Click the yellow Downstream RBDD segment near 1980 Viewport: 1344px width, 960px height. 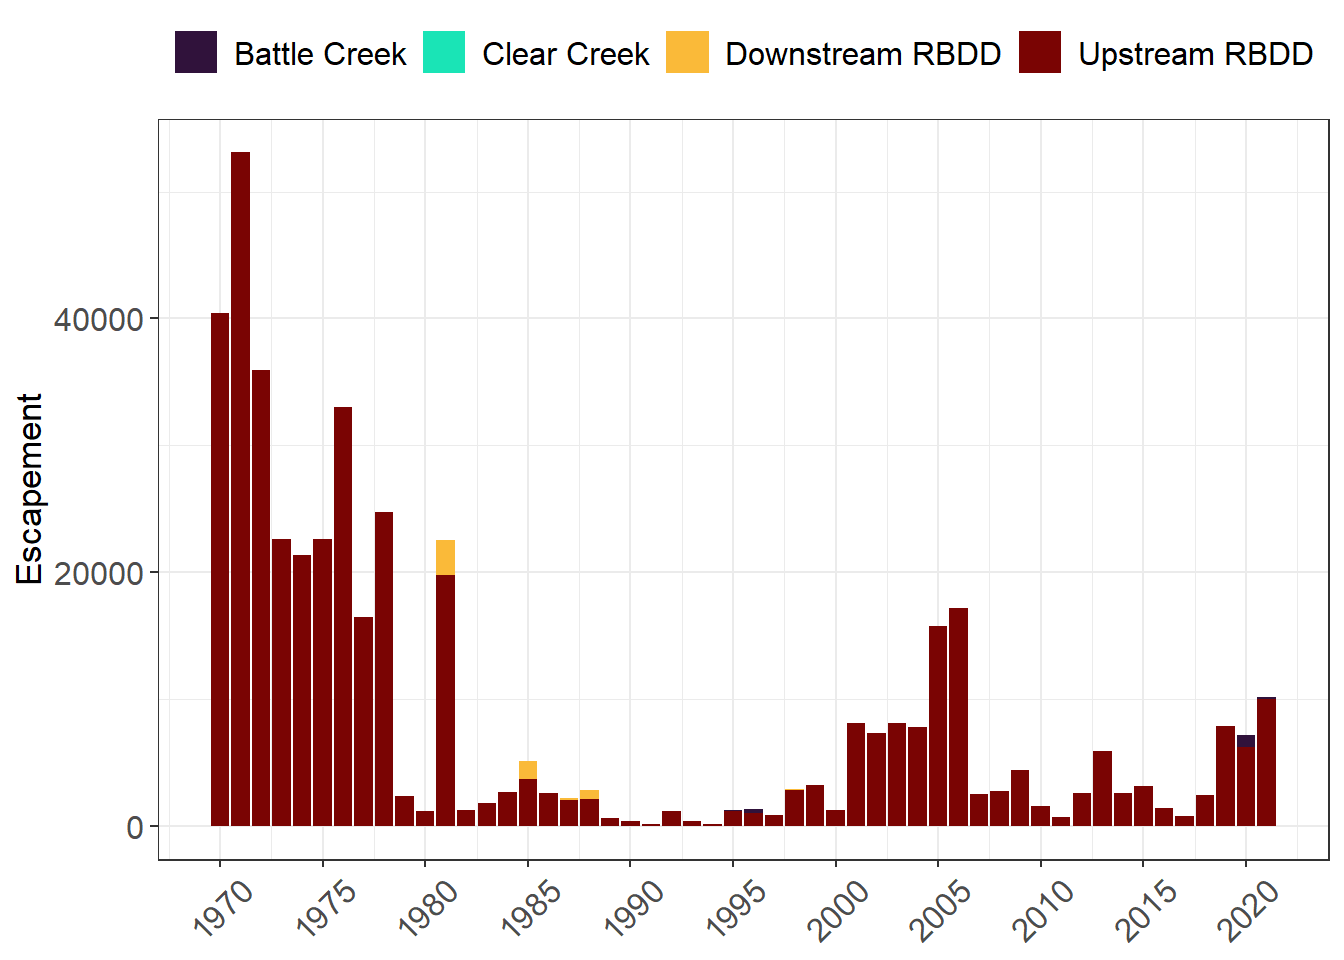pyautogui.click(x=446, y=555)
